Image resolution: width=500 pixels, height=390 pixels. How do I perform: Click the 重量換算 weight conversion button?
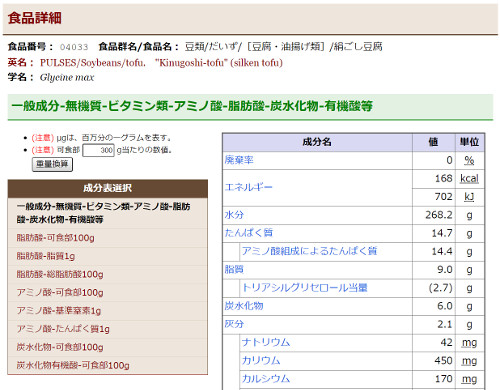(x=52, y=164)
